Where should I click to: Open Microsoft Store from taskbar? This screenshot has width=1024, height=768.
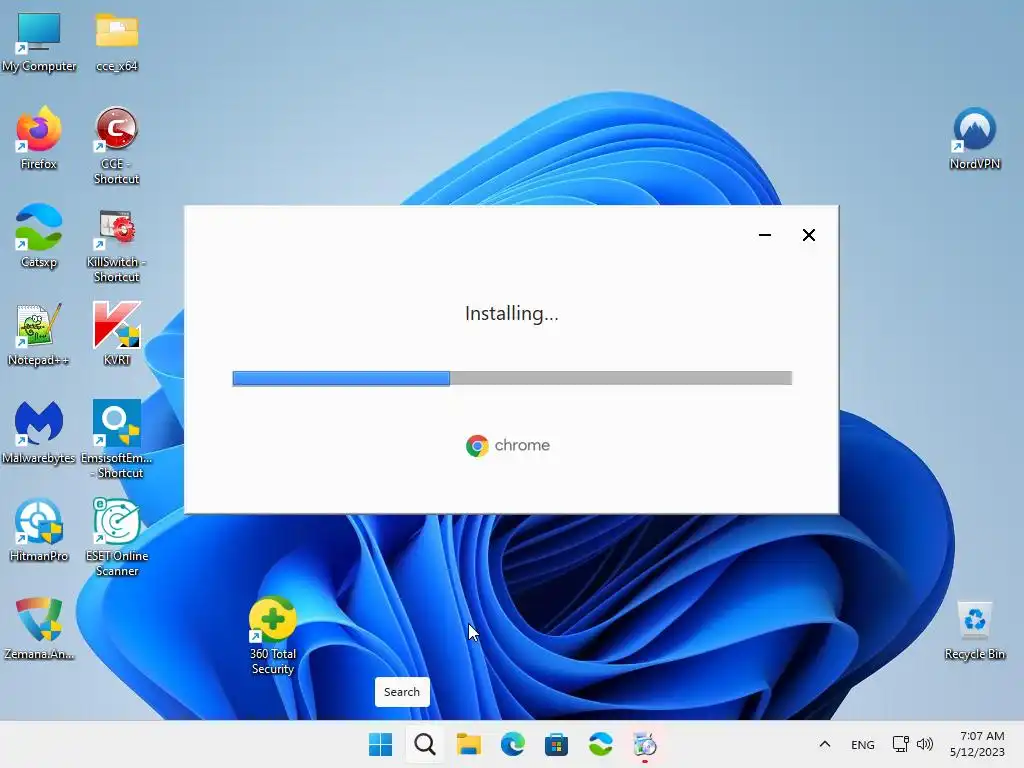[x=556, y=744]
